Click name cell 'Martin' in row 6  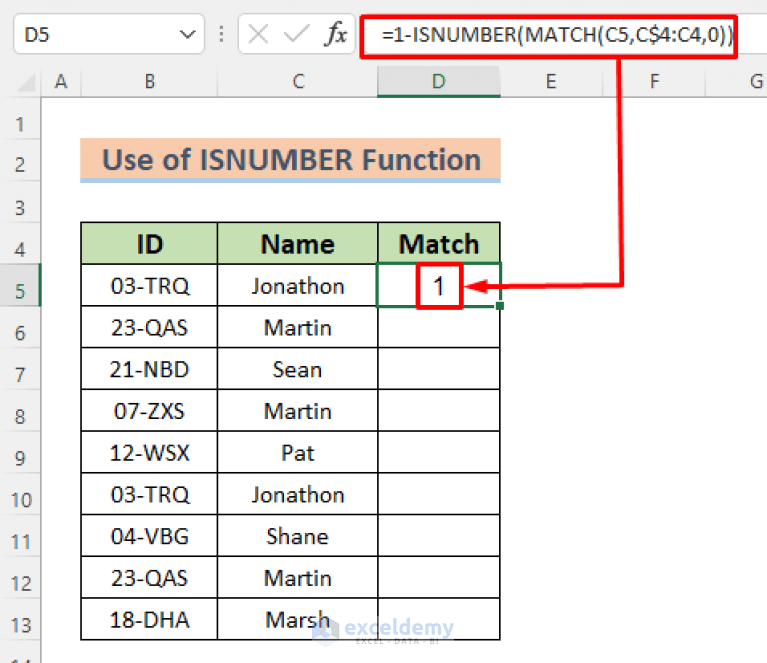click(298, 327)
